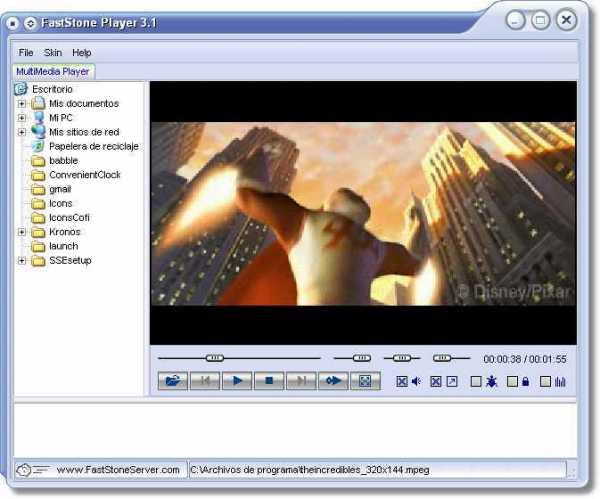Click the clock icon in status bar
Viewport: 600px width, 499px height.
tap(24, 470)
